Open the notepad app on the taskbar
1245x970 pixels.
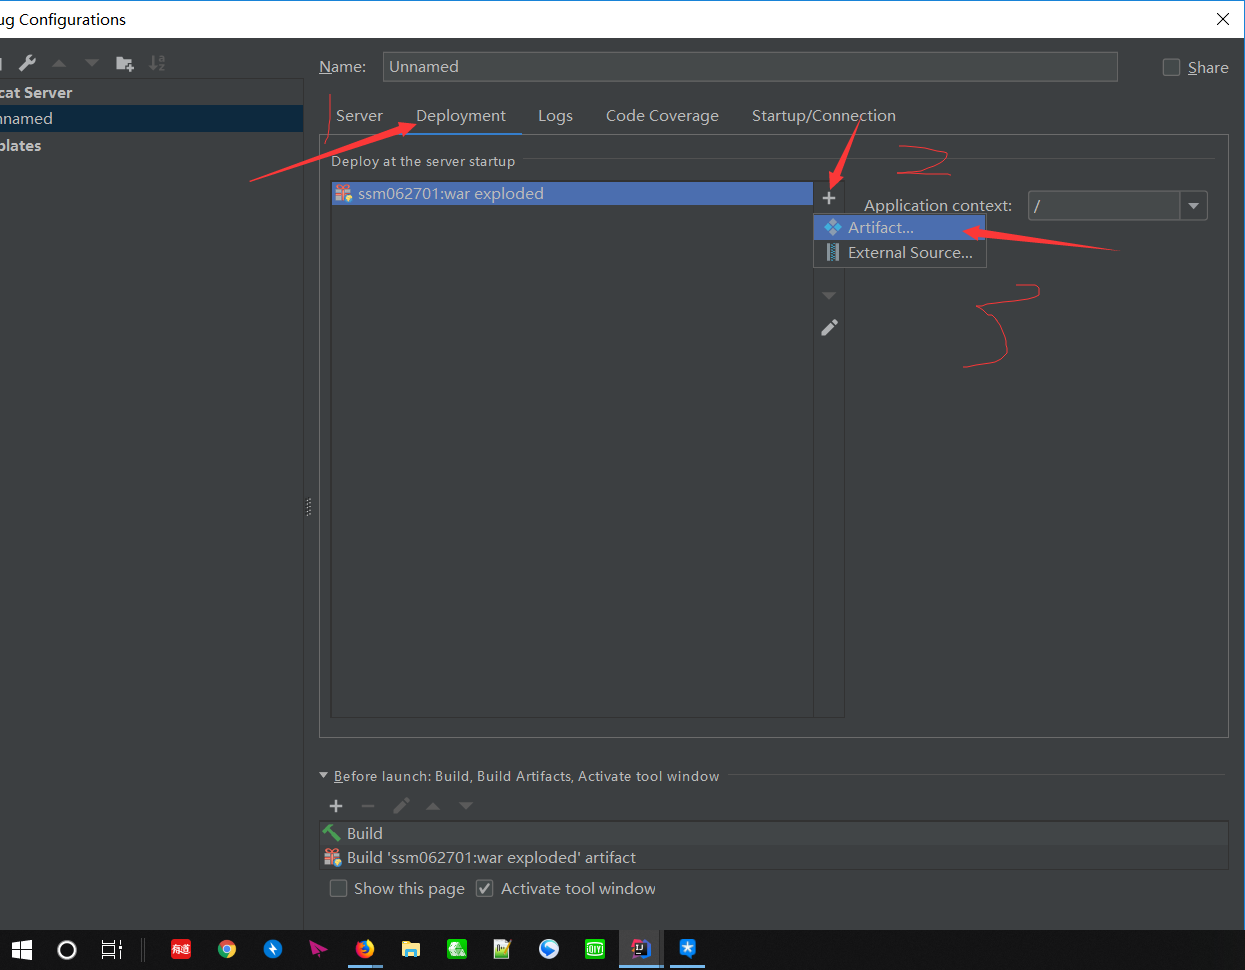coord(503,950)
